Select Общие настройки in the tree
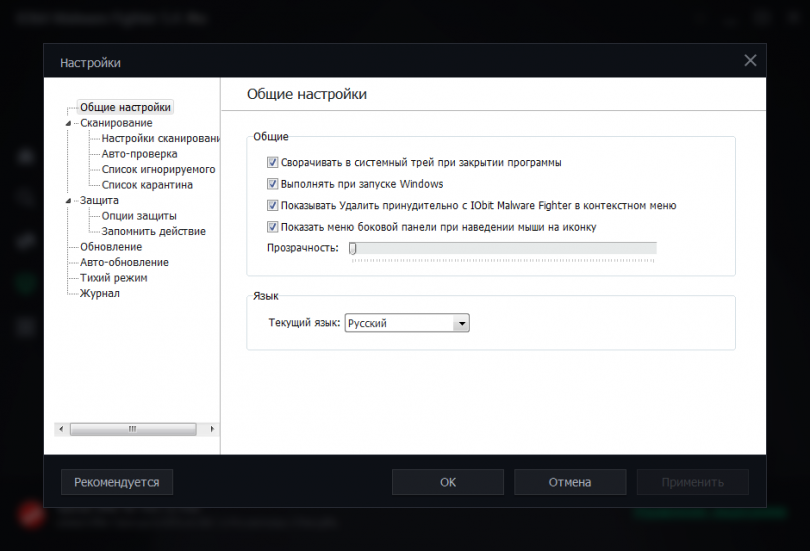 [125, 107]
